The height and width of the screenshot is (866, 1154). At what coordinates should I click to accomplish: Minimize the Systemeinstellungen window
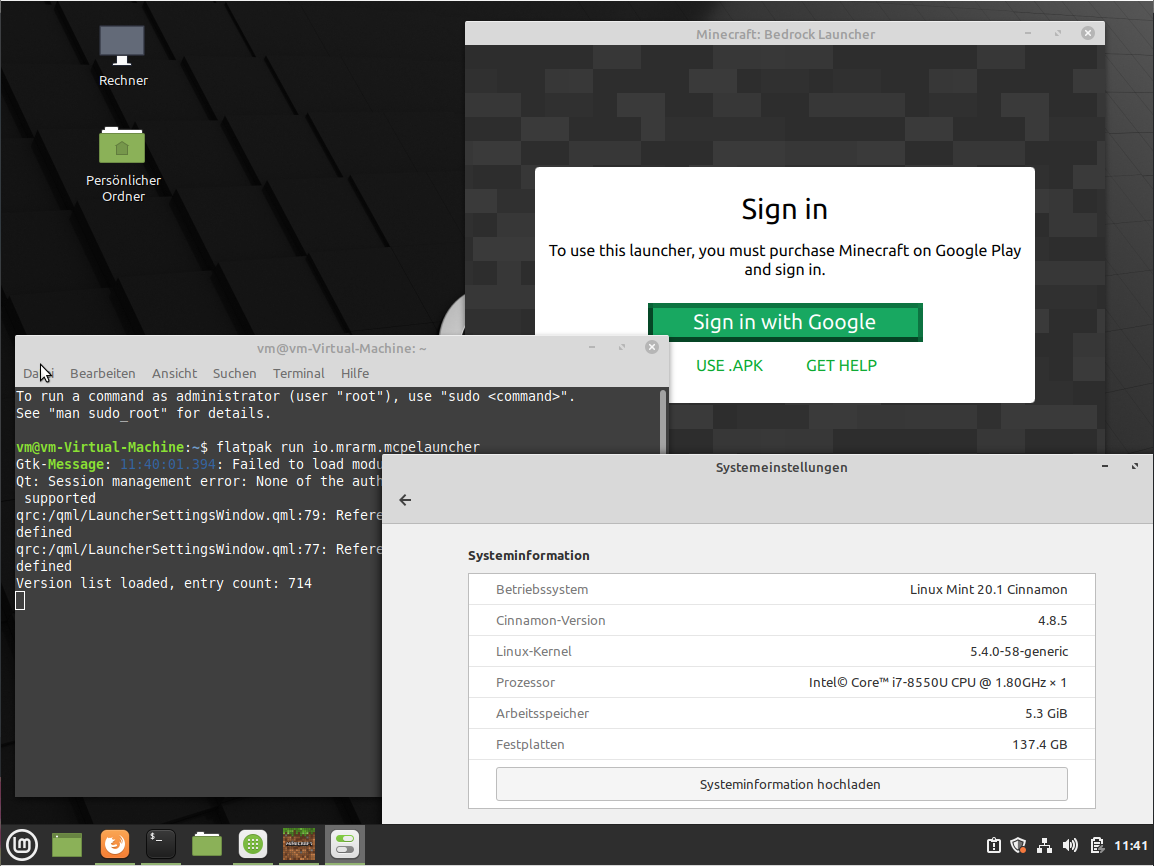pos(1105,466)
